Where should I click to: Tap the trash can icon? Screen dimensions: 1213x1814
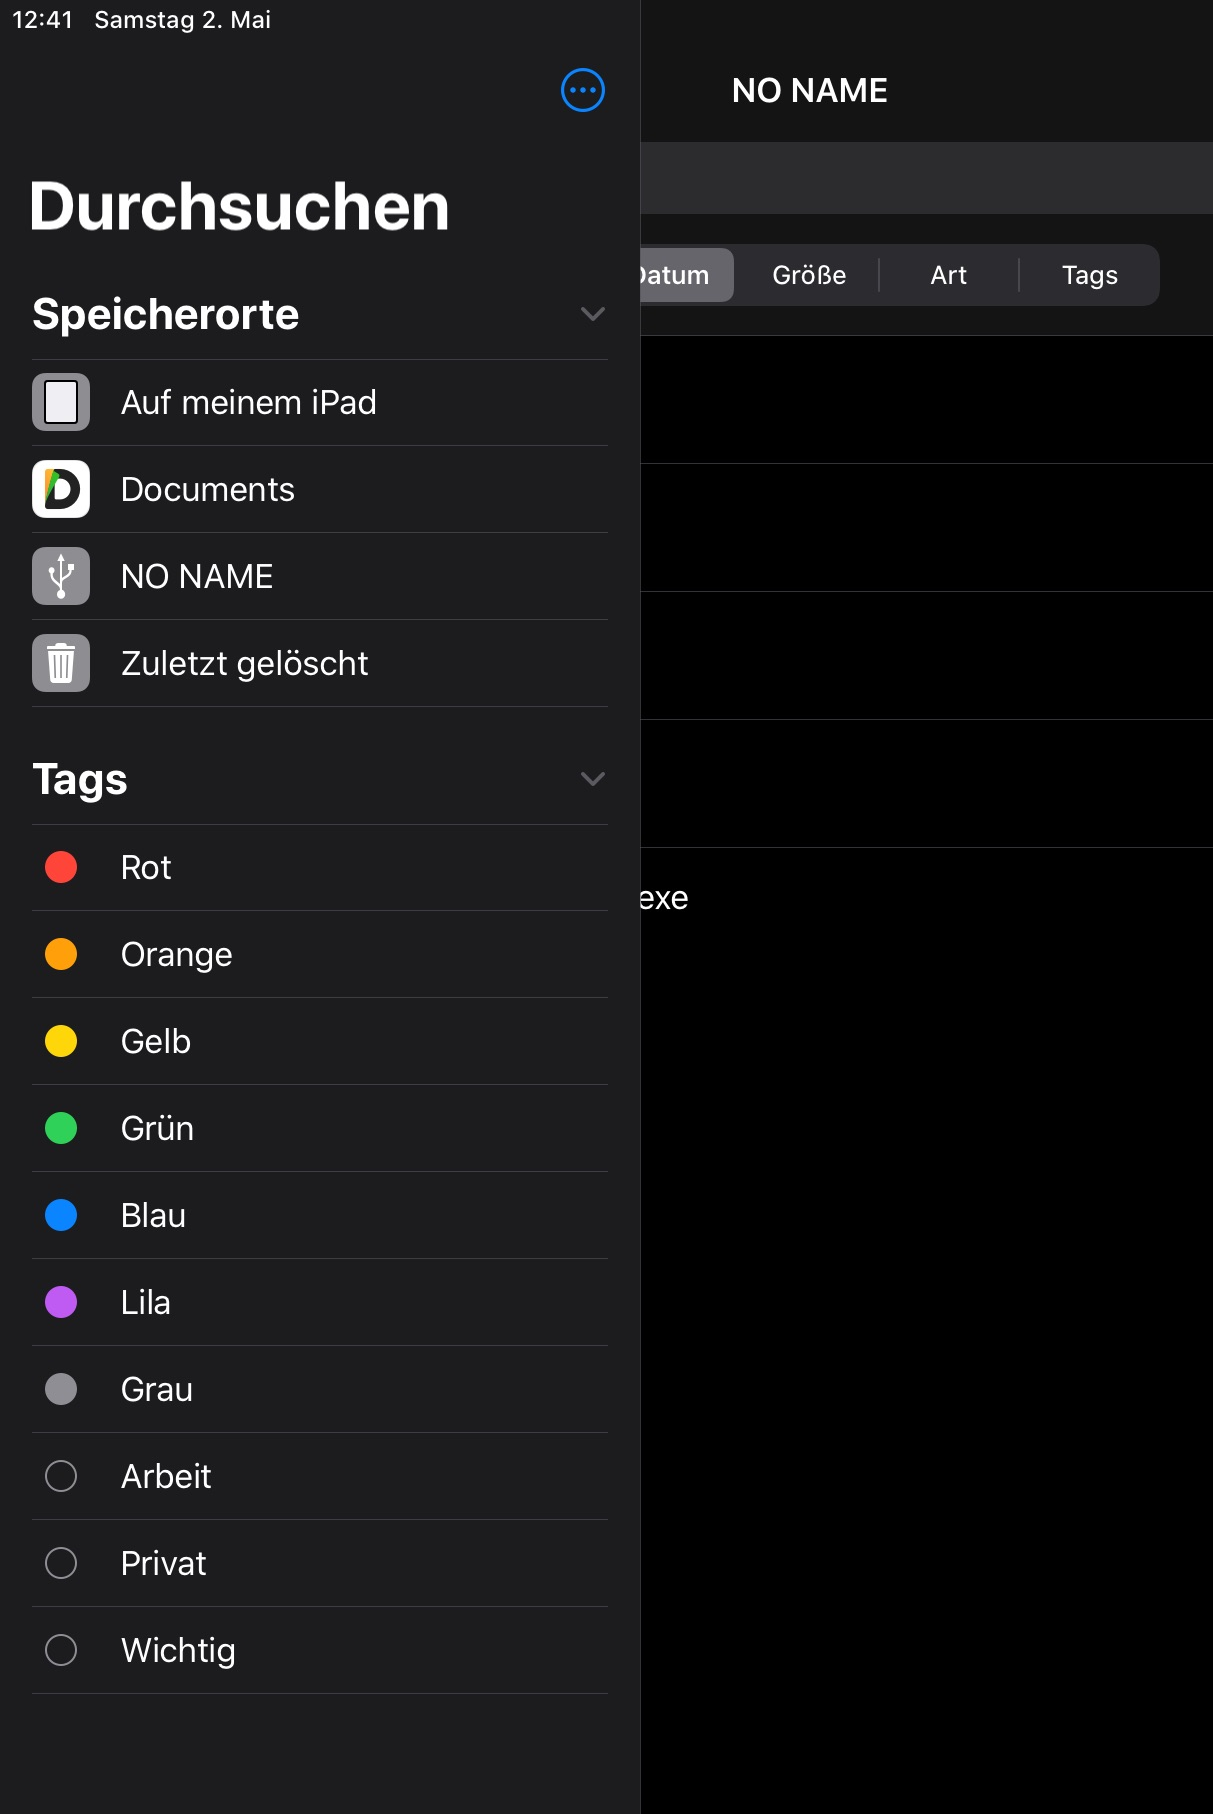61,663
